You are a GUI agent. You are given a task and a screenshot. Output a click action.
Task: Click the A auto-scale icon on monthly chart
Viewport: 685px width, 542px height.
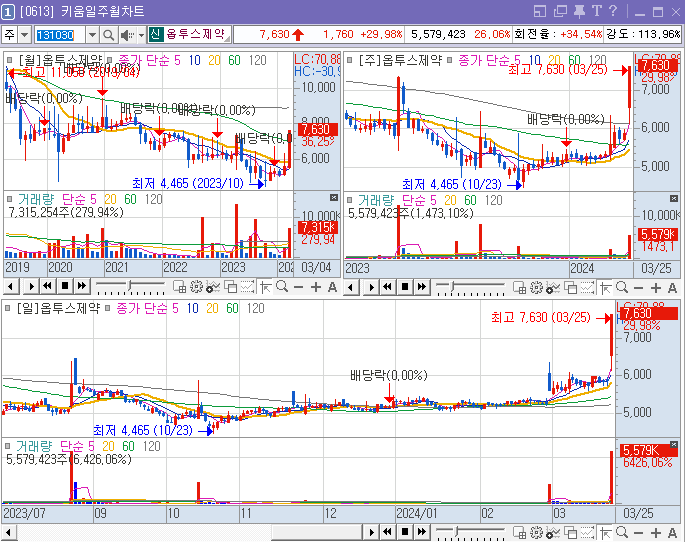[332, 287]
